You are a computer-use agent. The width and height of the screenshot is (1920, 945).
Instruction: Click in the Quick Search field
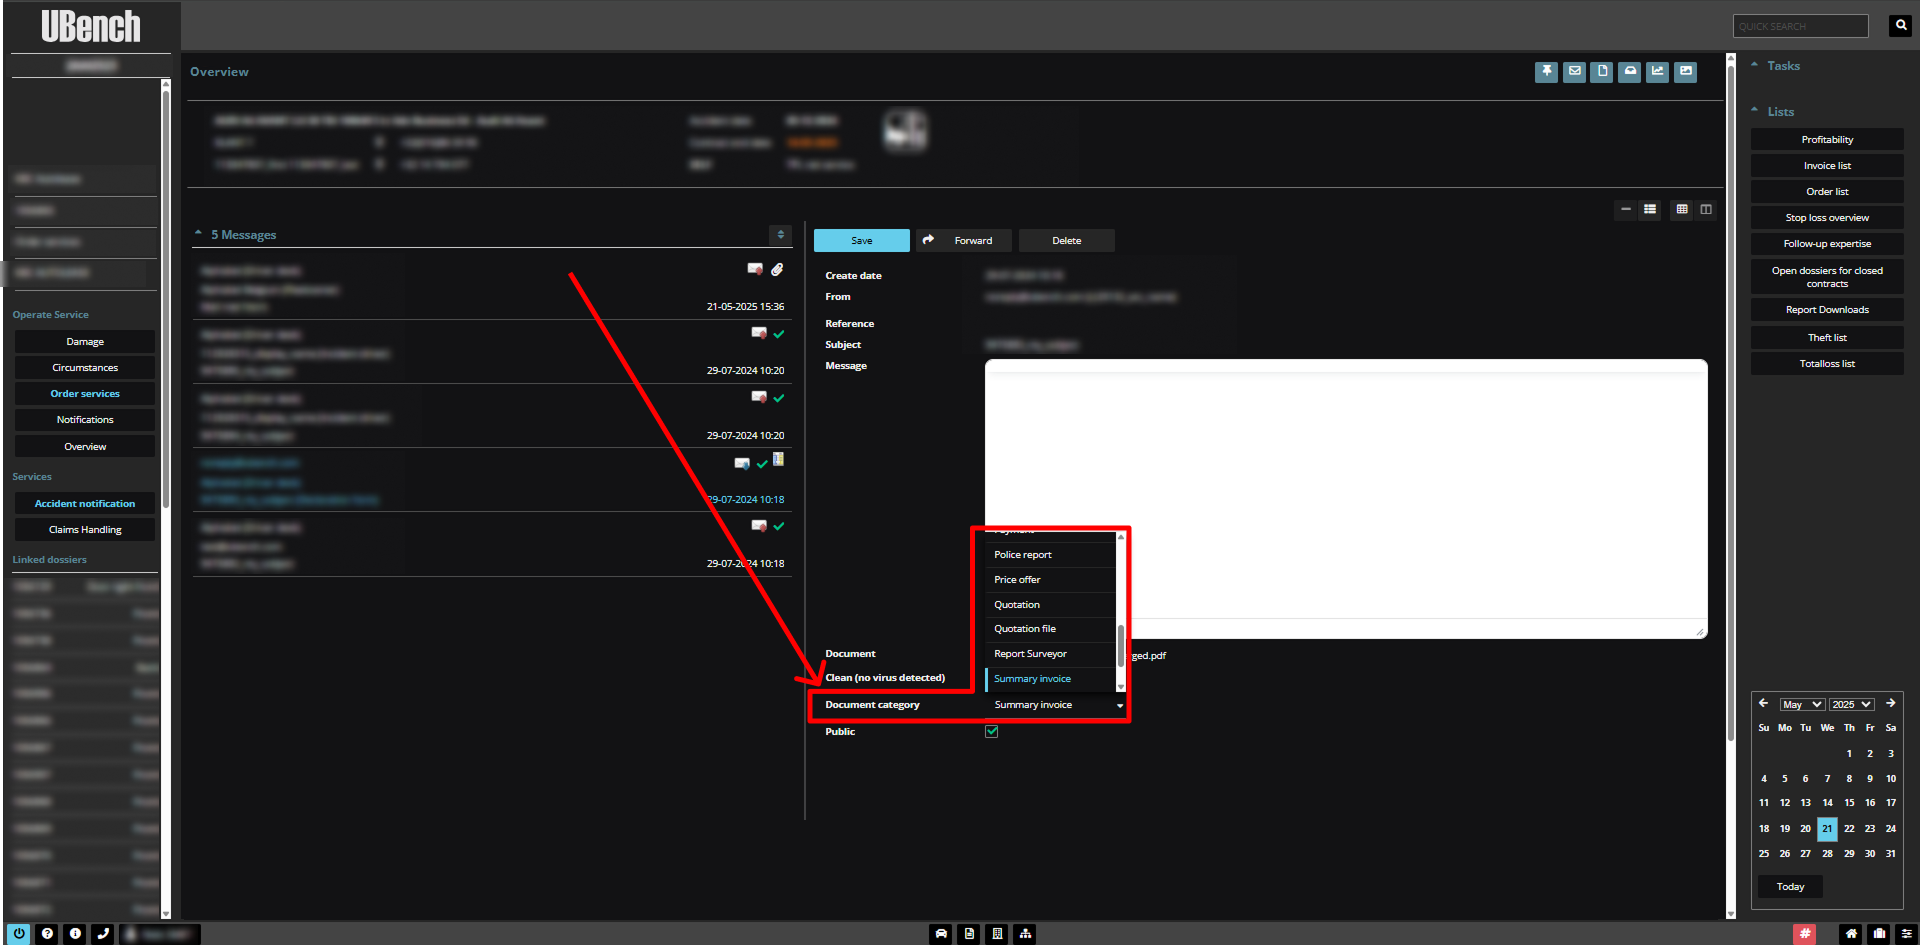pos(1800,26)
